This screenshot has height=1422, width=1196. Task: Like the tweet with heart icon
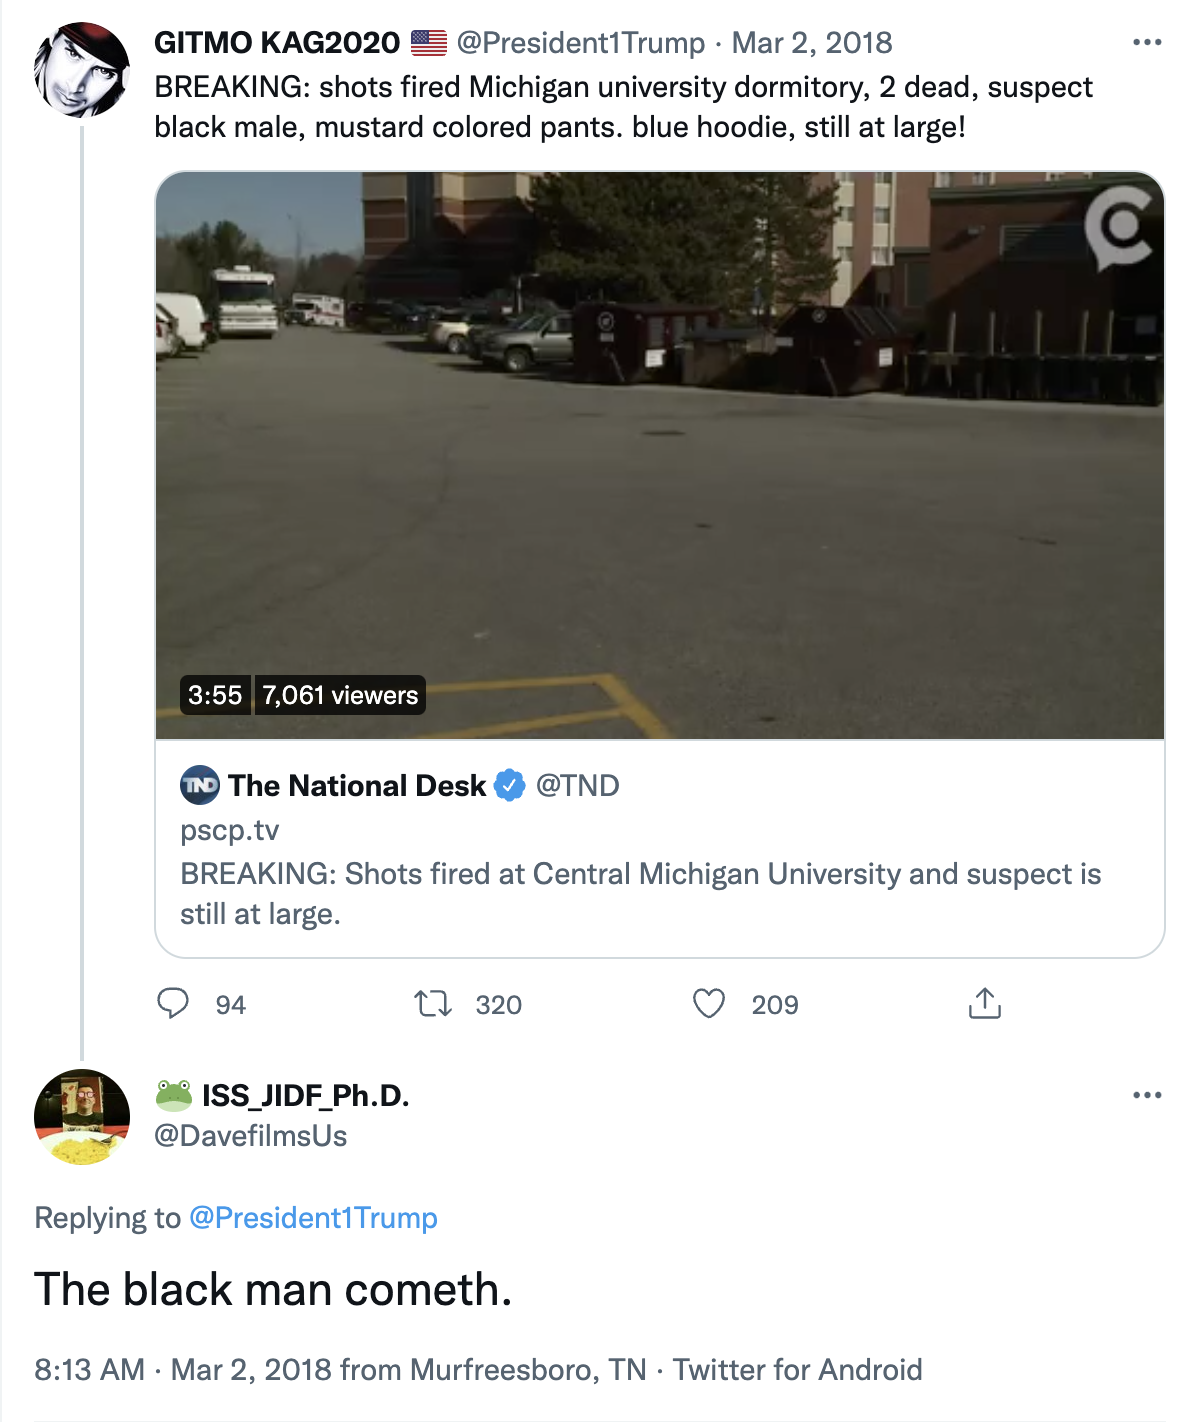click(x=709, y=1003)
